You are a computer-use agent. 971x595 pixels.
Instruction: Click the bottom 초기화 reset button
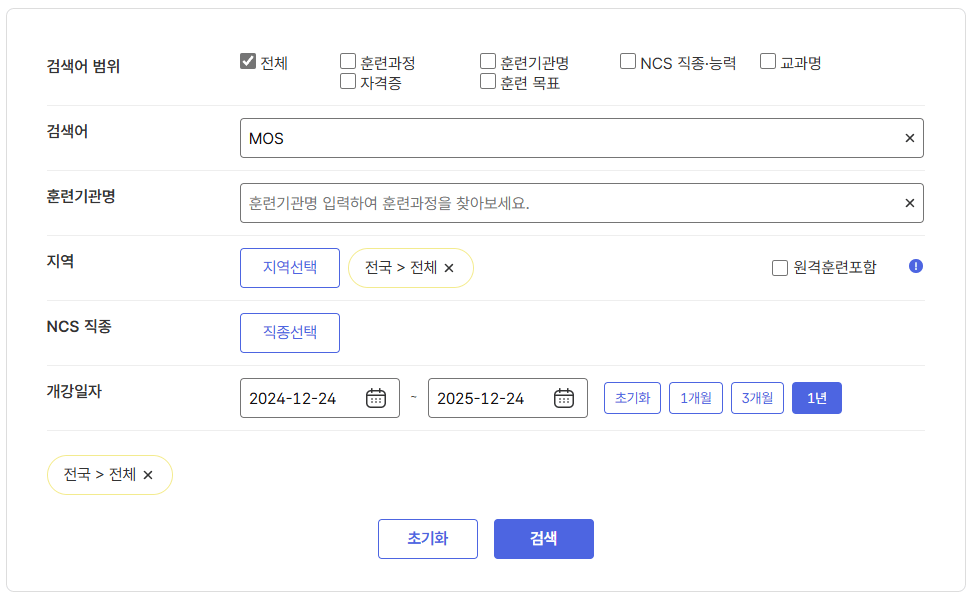click(428, 538)
